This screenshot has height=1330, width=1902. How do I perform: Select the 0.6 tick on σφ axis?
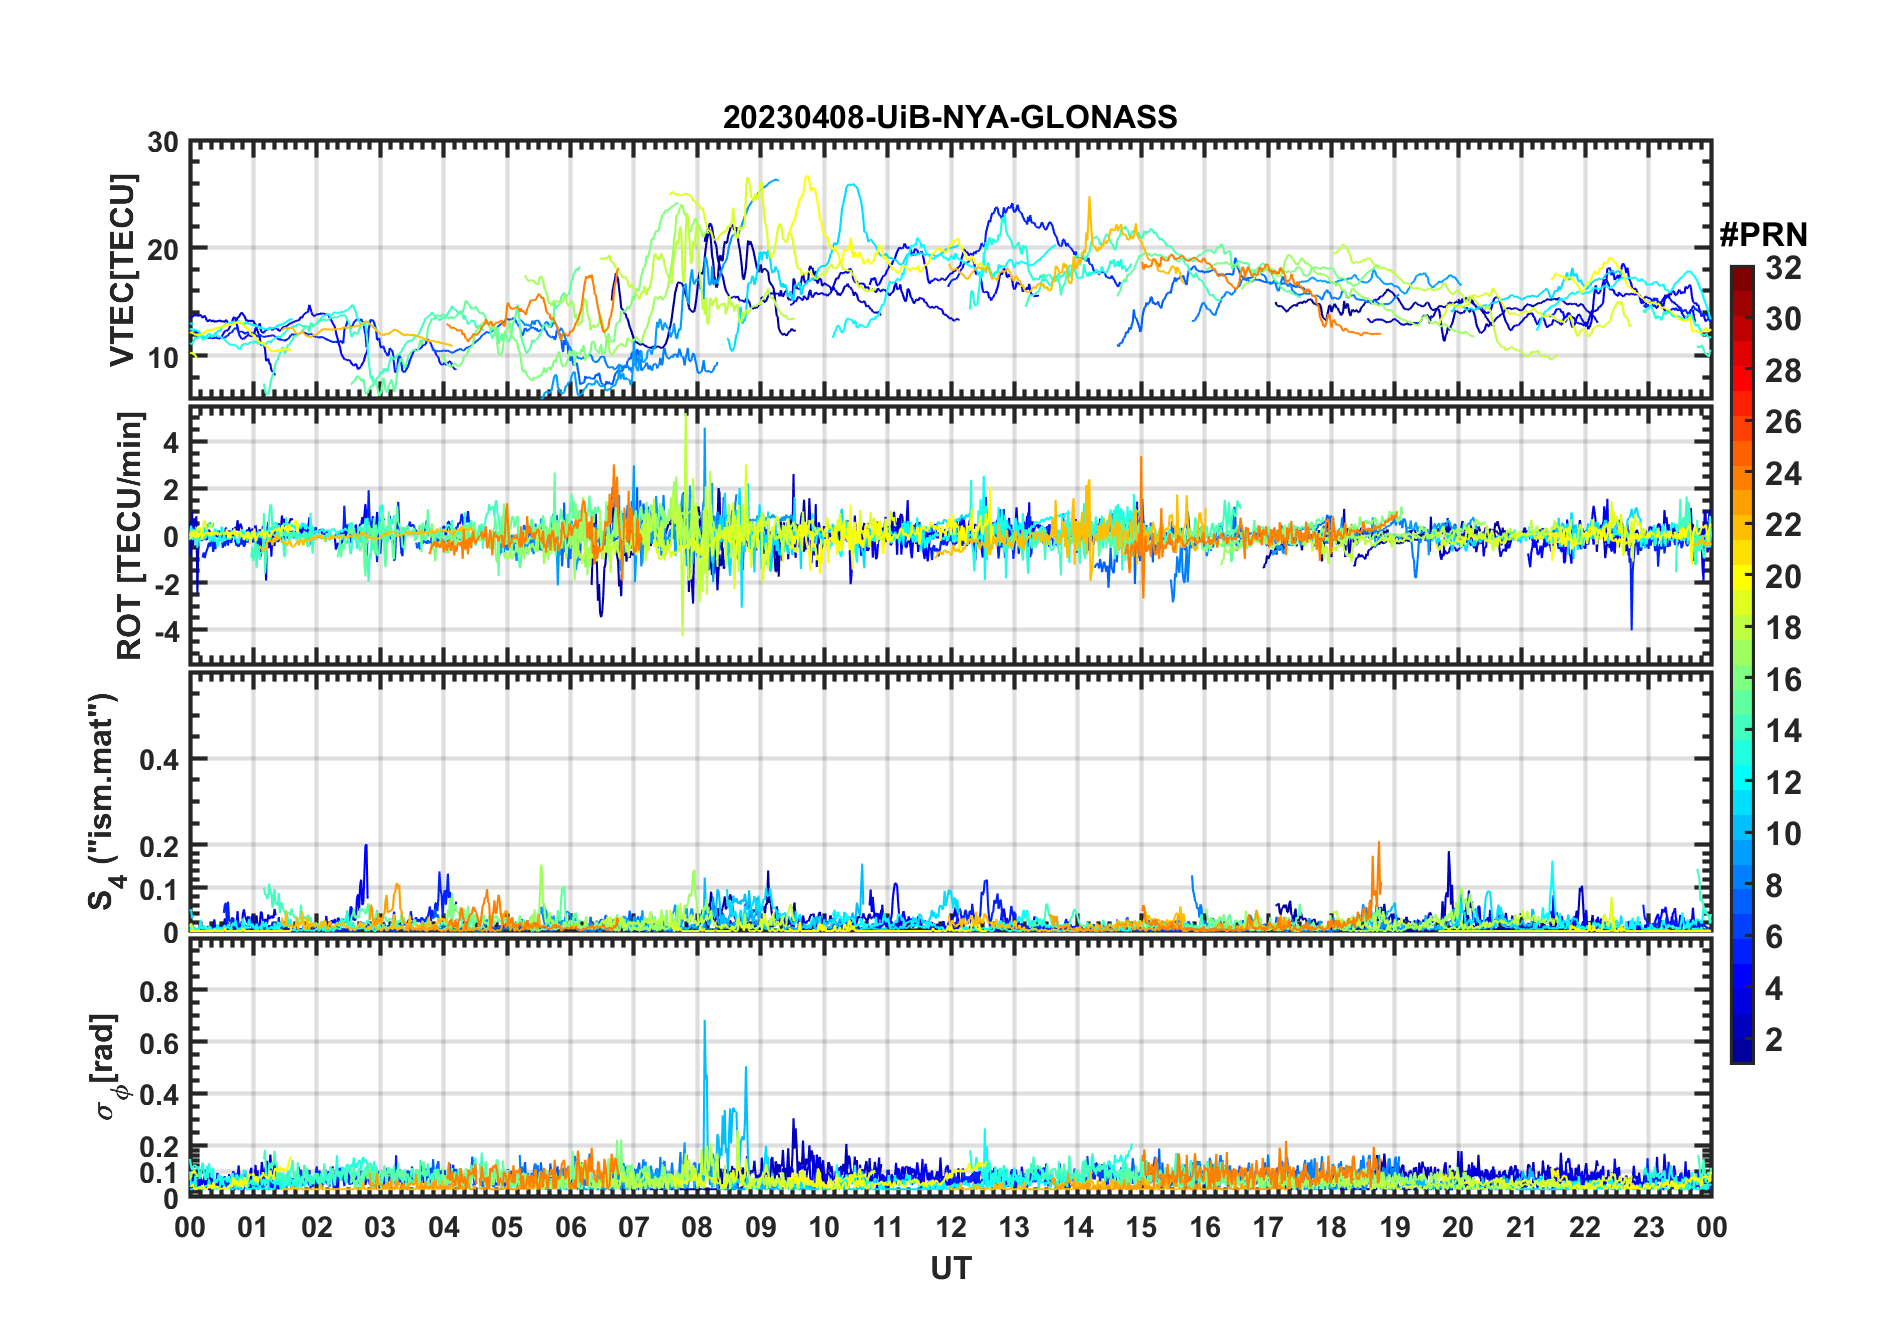pos(159,1043)
